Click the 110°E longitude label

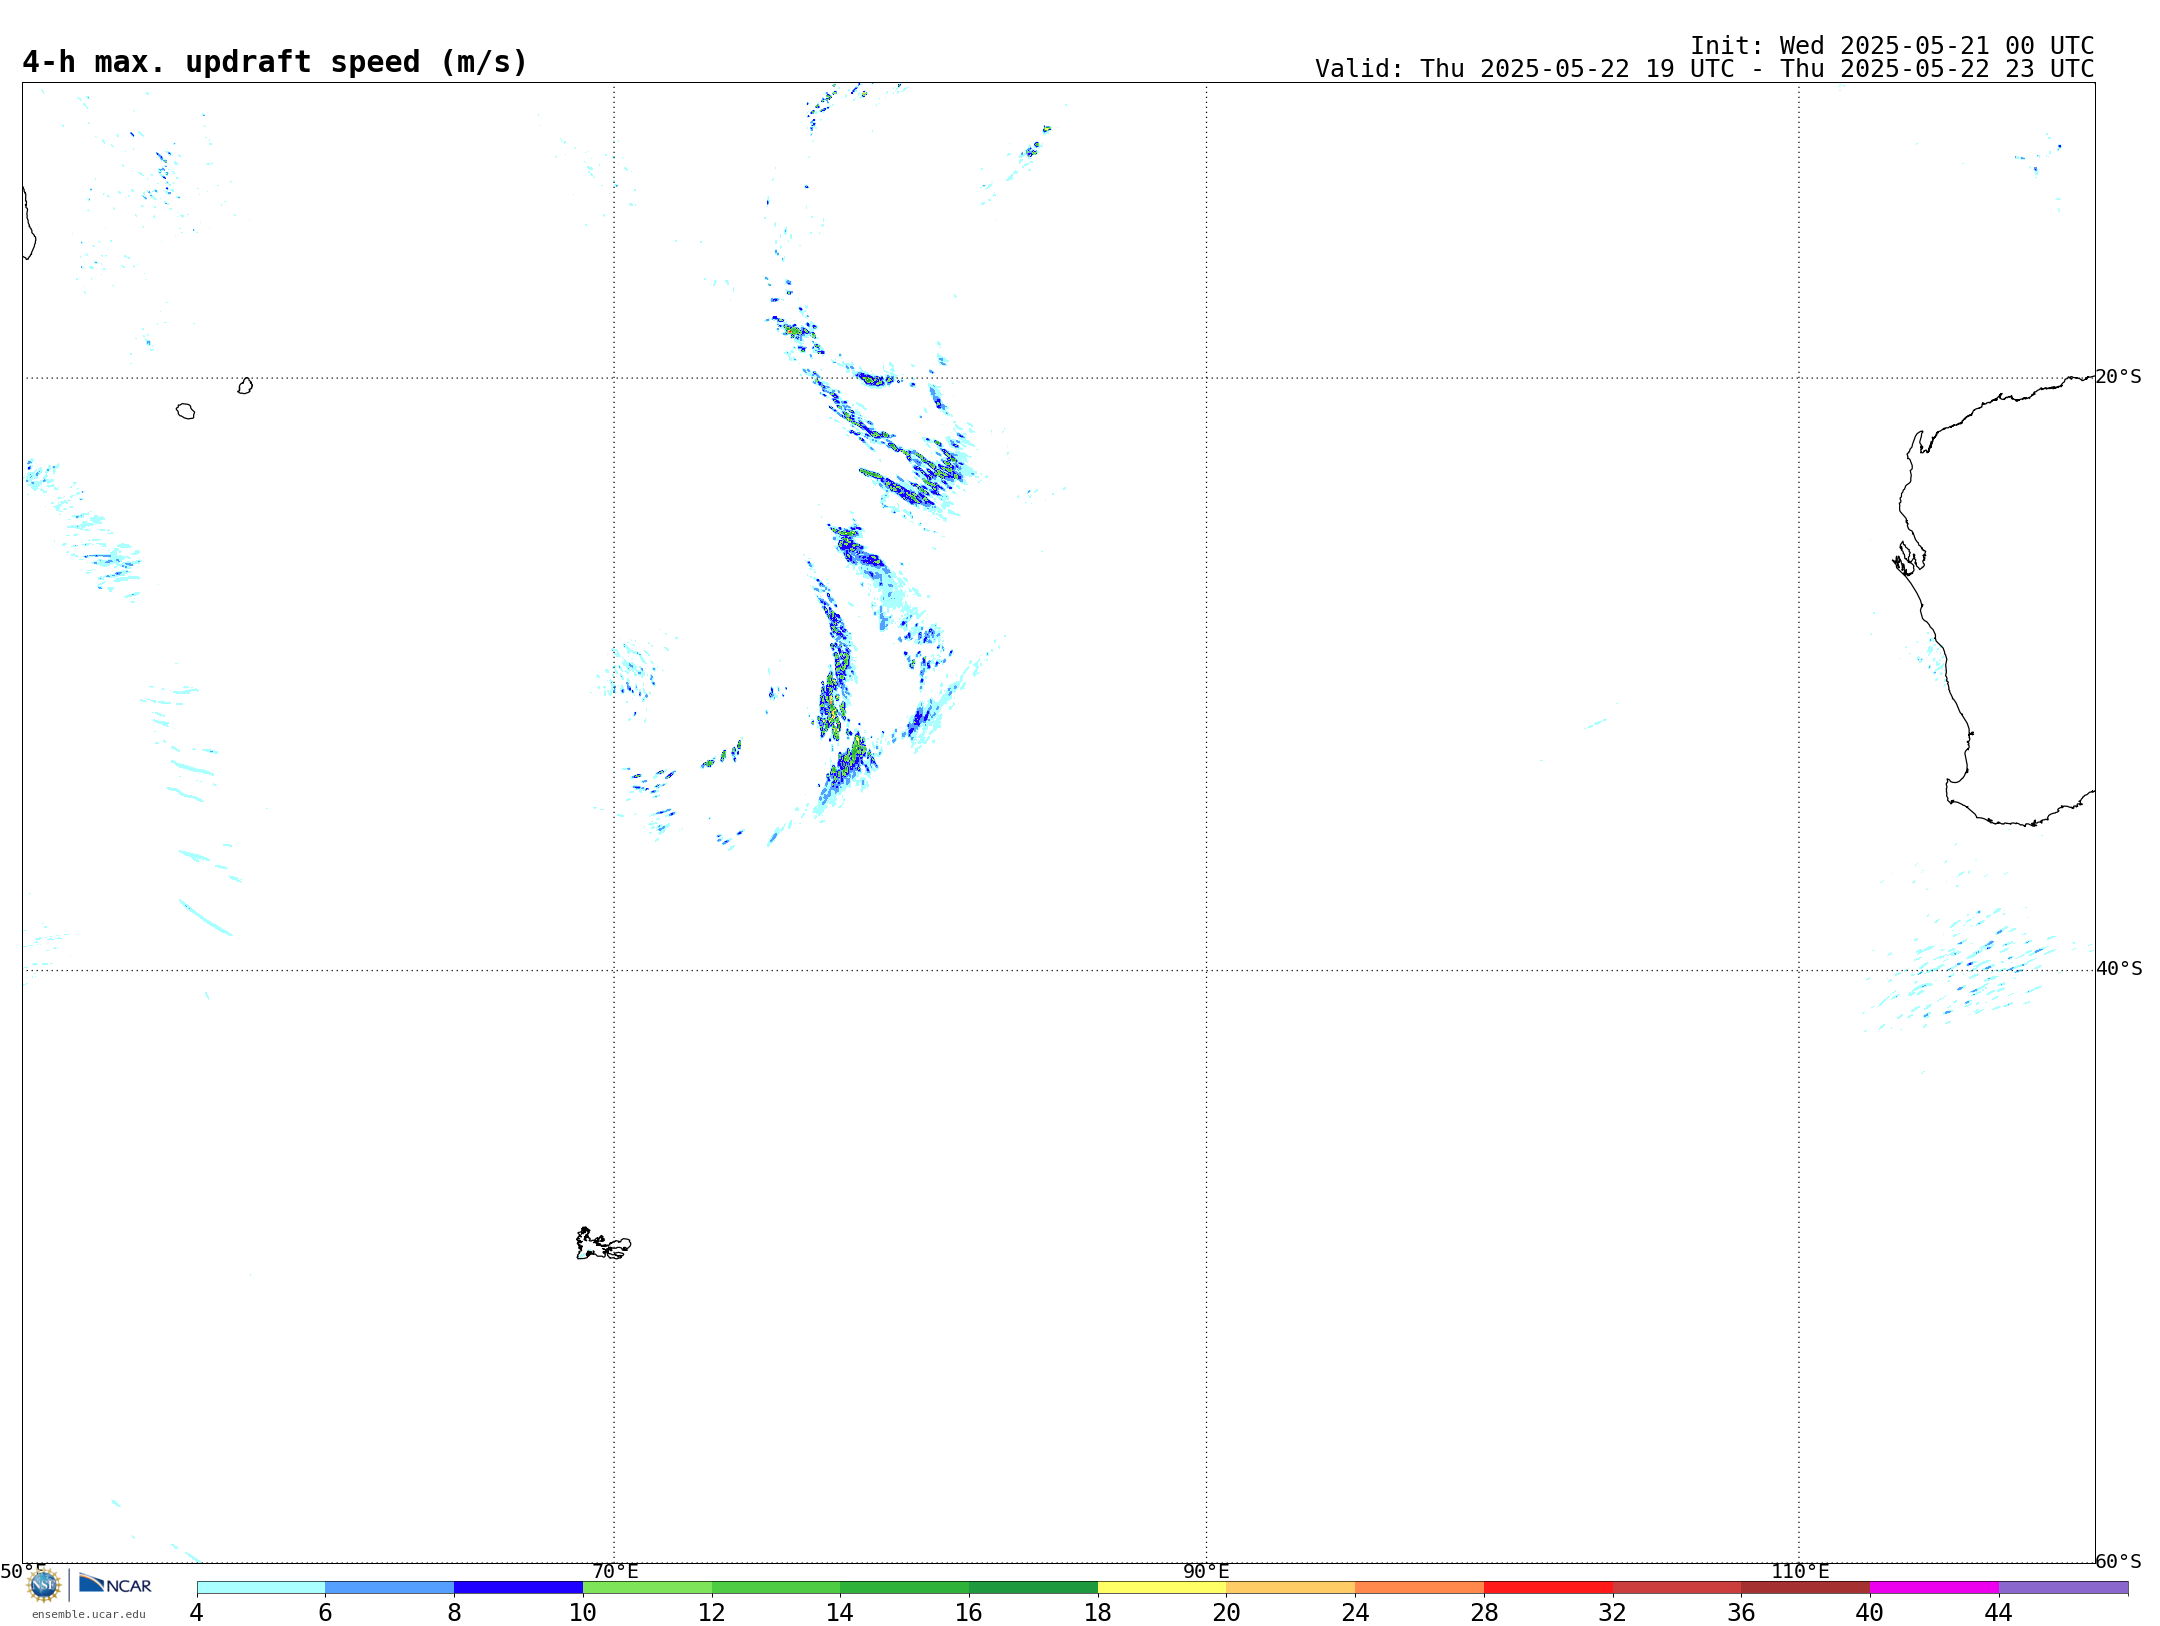pyautogui.click(x=1800, y=1572)
